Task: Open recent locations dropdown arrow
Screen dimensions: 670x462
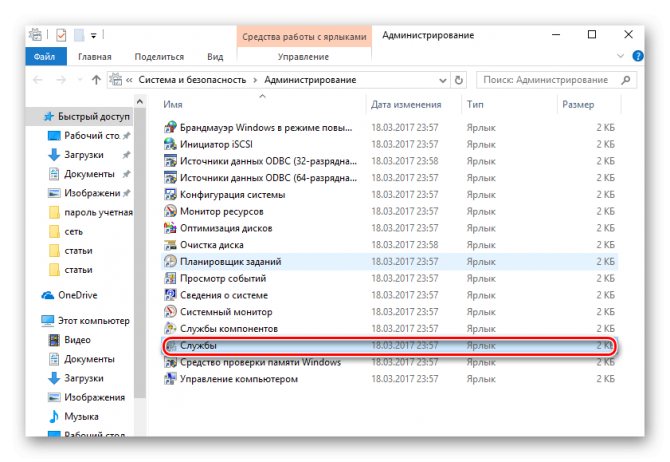Action: pos(79,80)
